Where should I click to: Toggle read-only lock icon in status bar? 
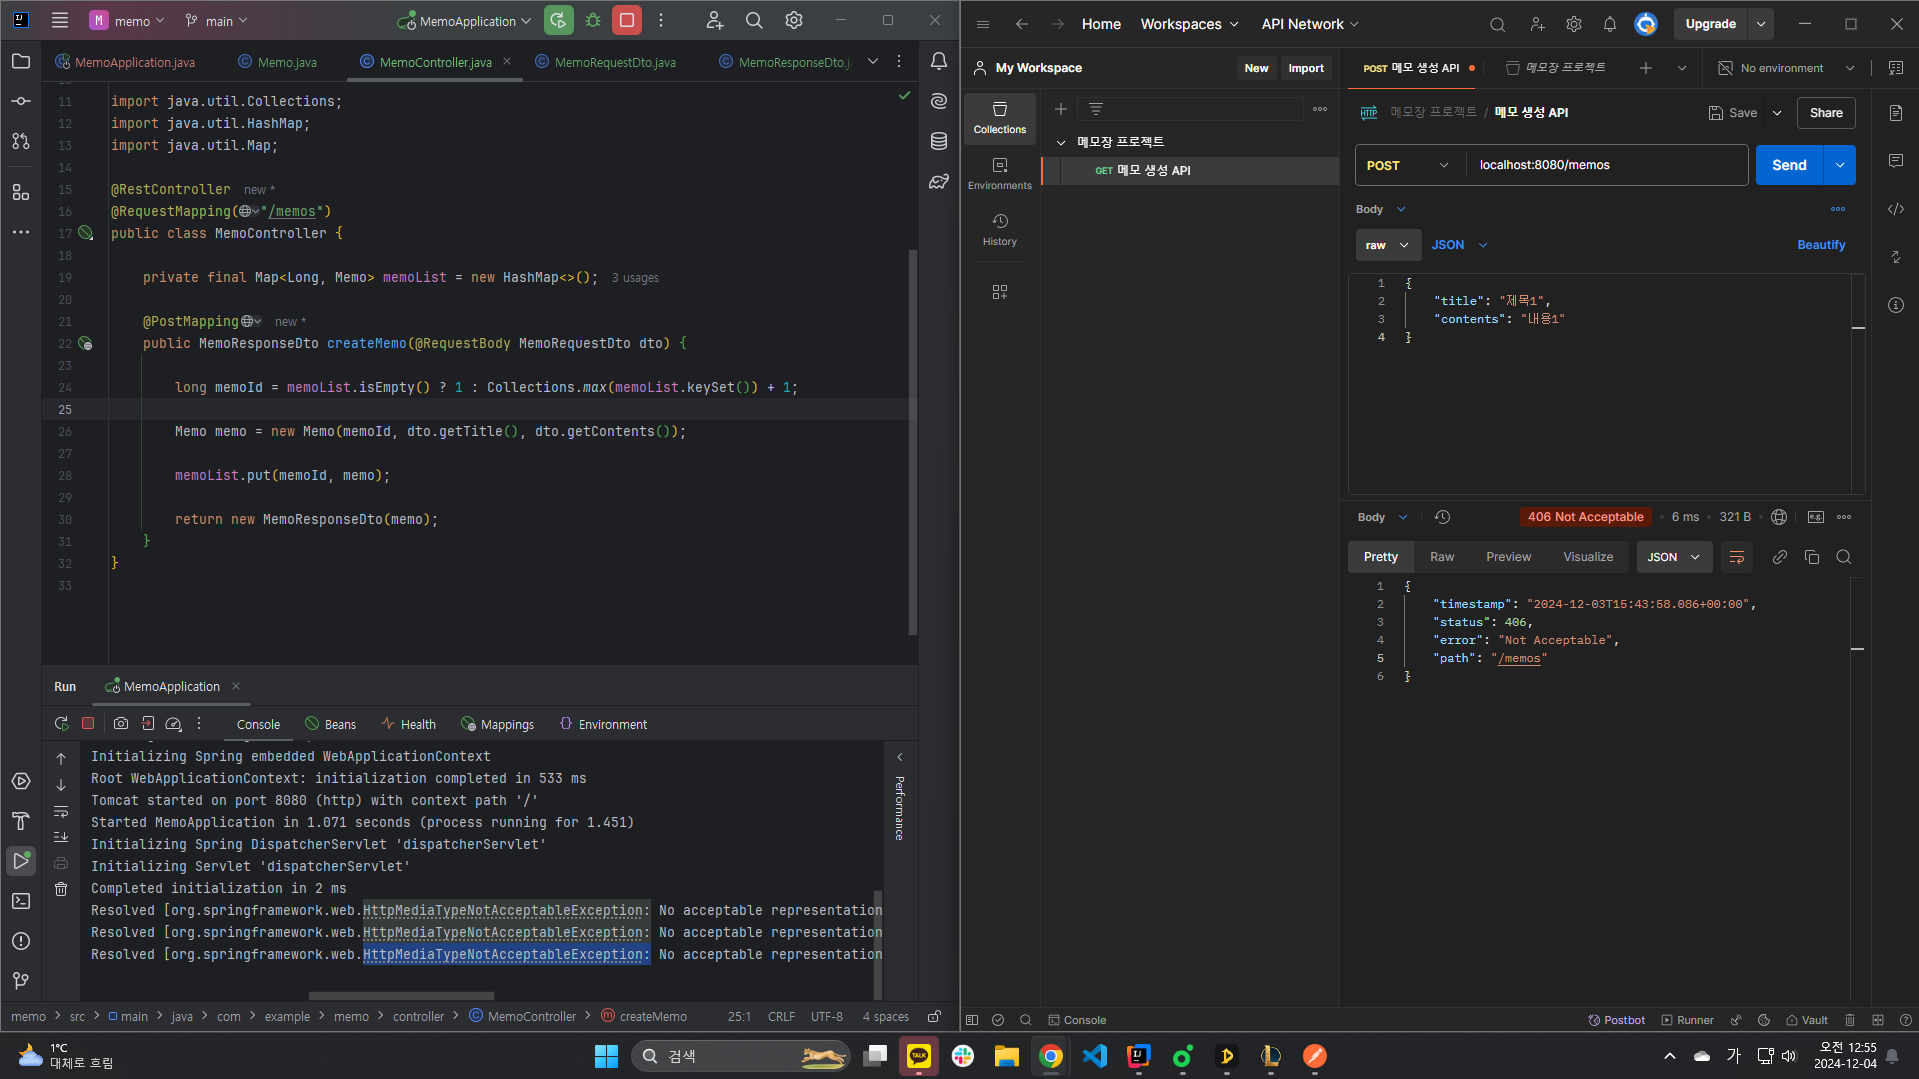point(934,1016)
